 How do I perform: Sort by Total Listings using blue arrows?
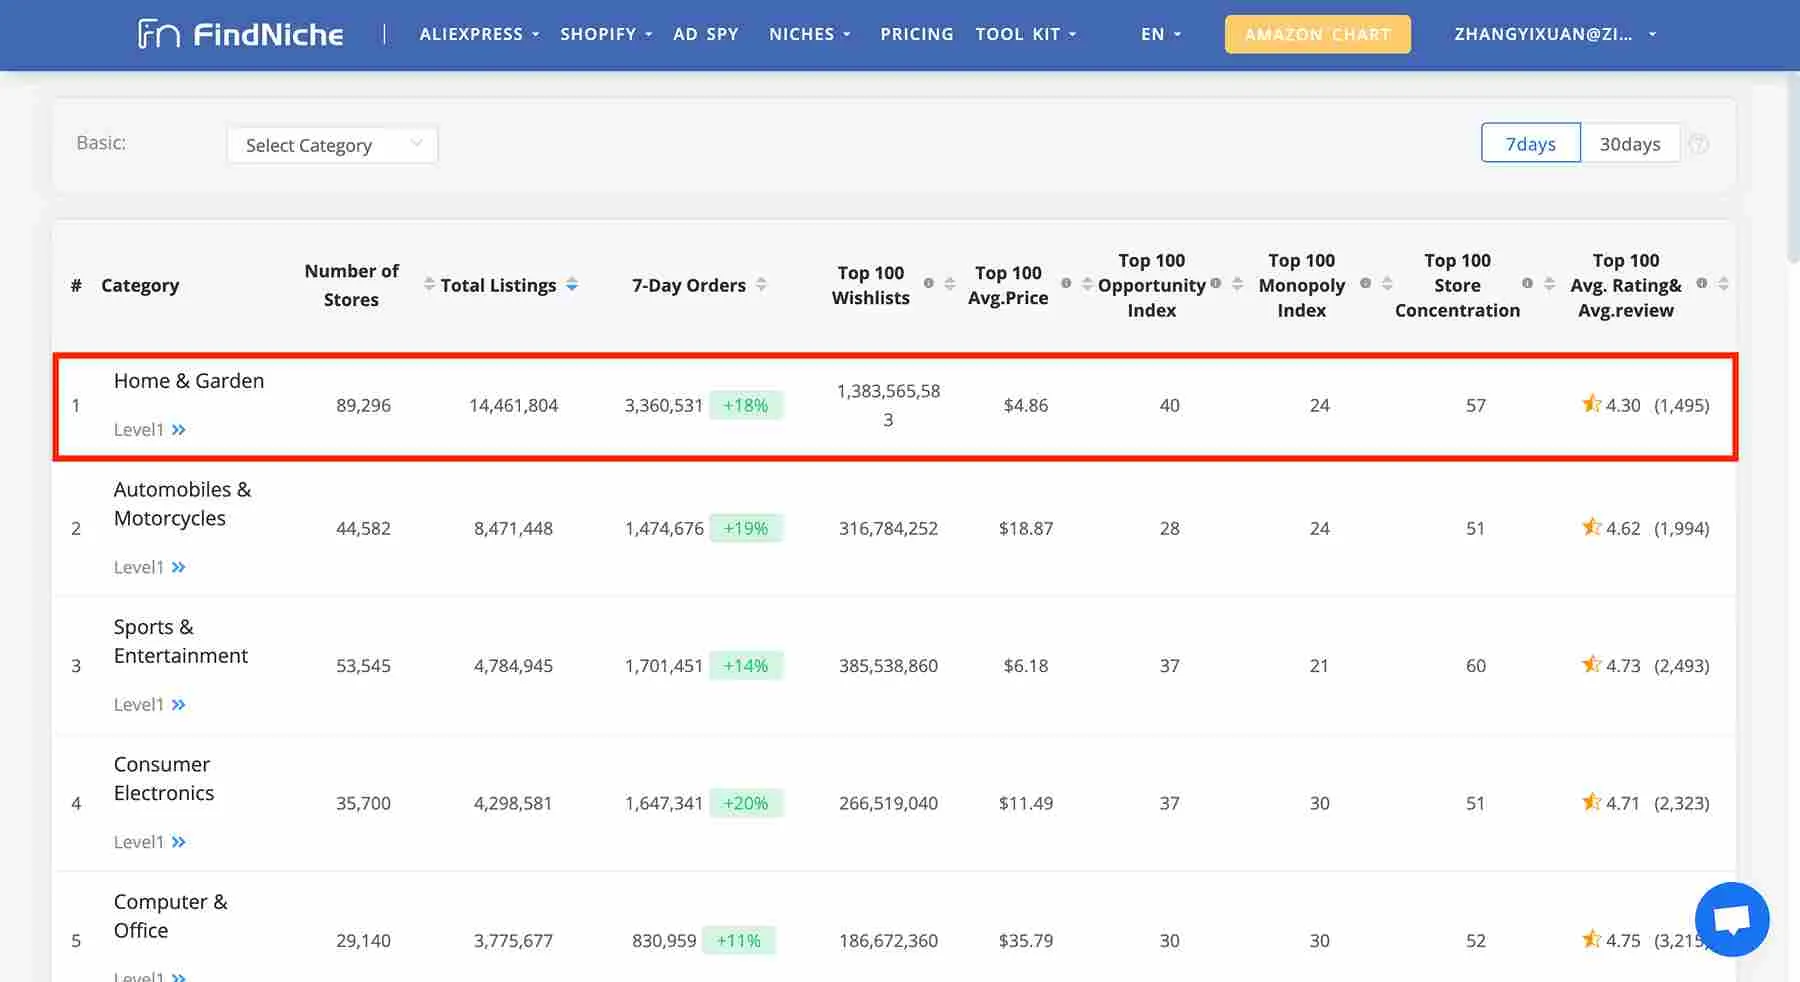[572, 285]
